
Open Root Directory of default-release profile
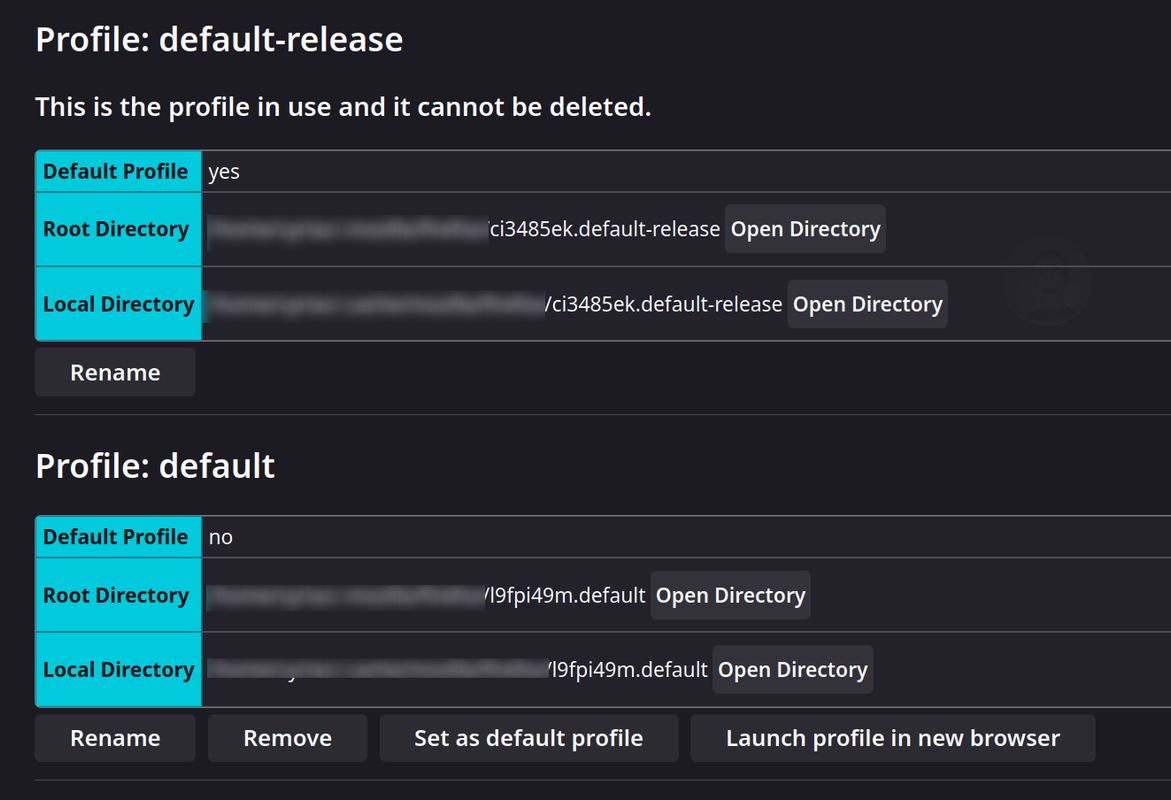pyautogui.click(x=805, y=229)
